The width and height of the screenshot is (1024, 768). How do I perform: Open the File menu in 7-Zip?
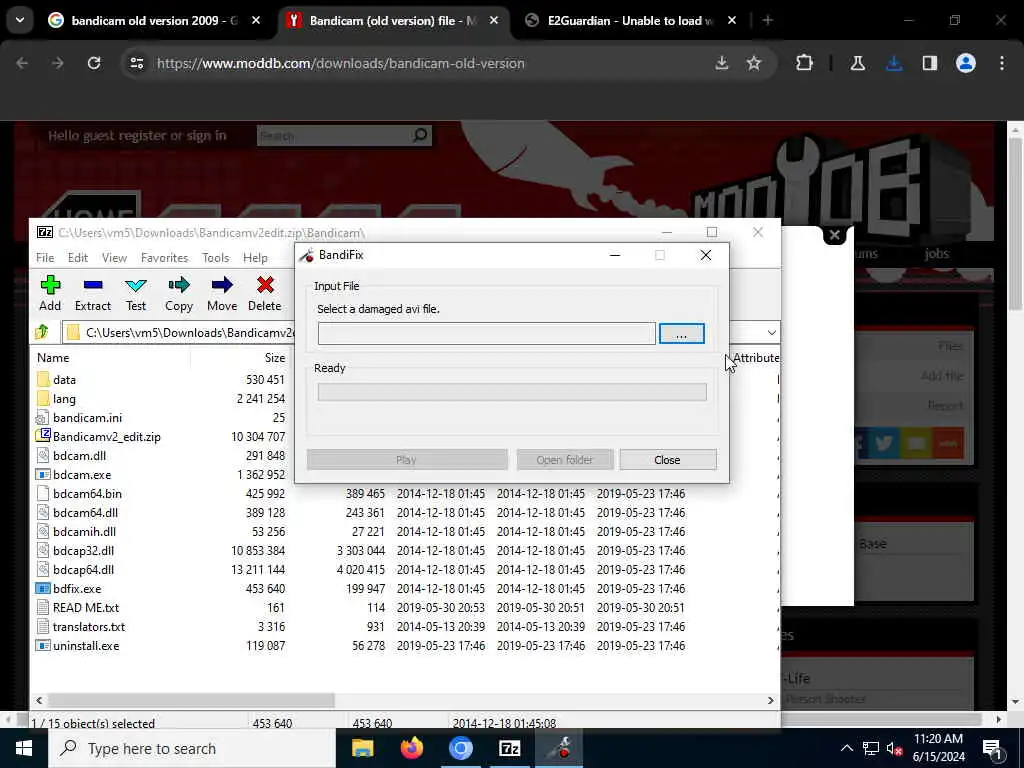pos(45,258)
